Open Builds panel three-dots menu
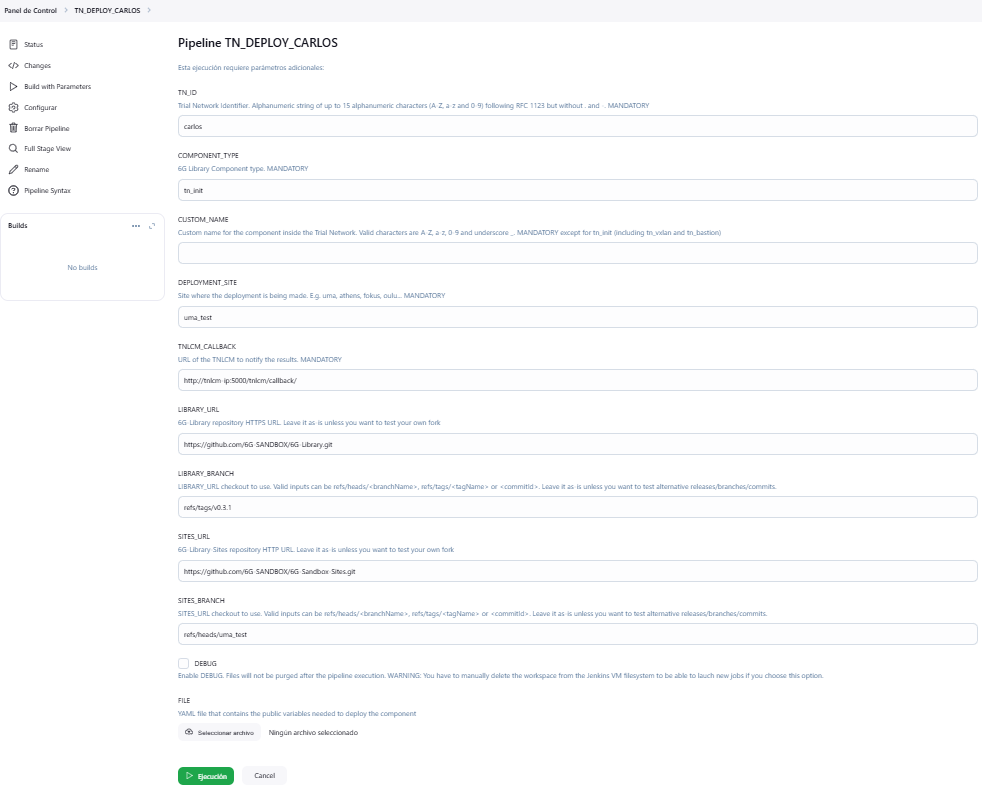Viewport: 982px width, 793px height. 136,226
